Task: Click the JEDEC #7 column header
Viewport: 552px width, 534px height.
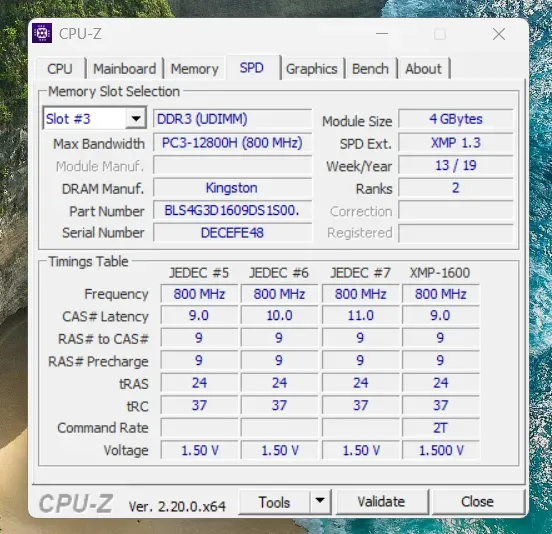Action: pos(360,273)
